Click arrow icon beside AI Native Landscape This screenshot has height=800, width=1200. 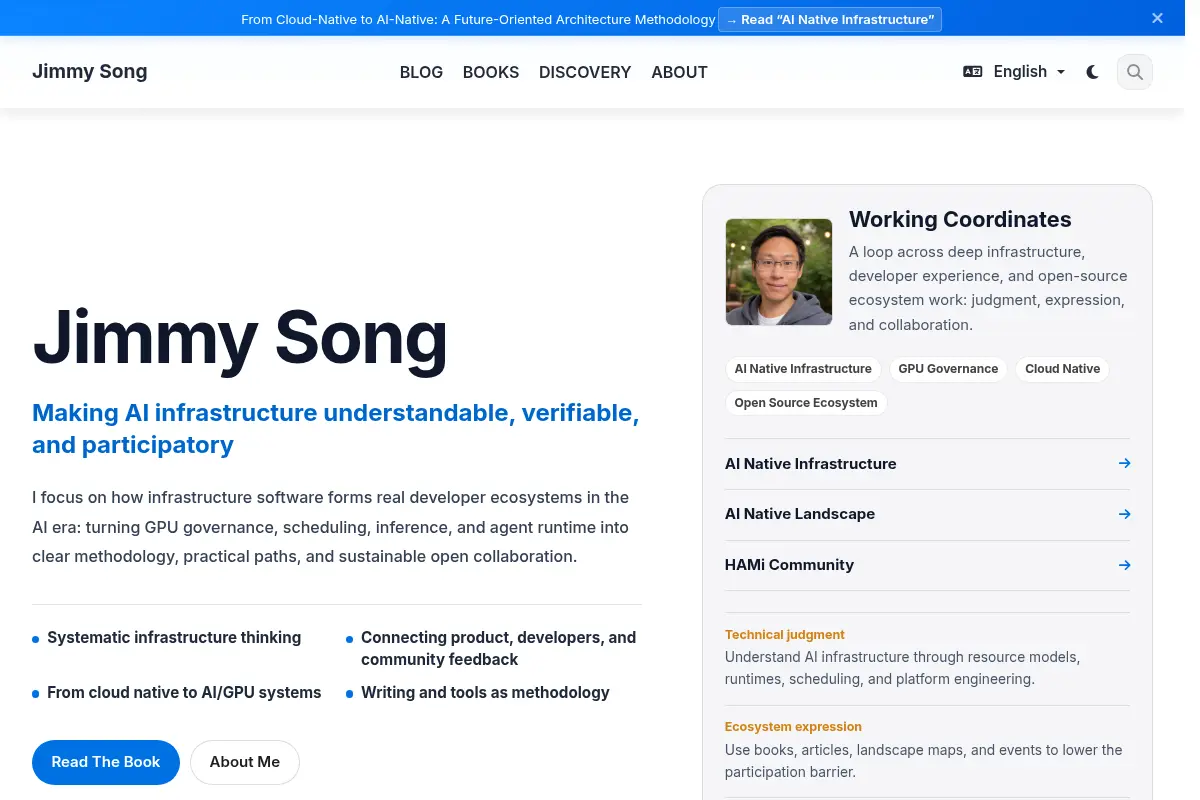(x=1124, y=514)
